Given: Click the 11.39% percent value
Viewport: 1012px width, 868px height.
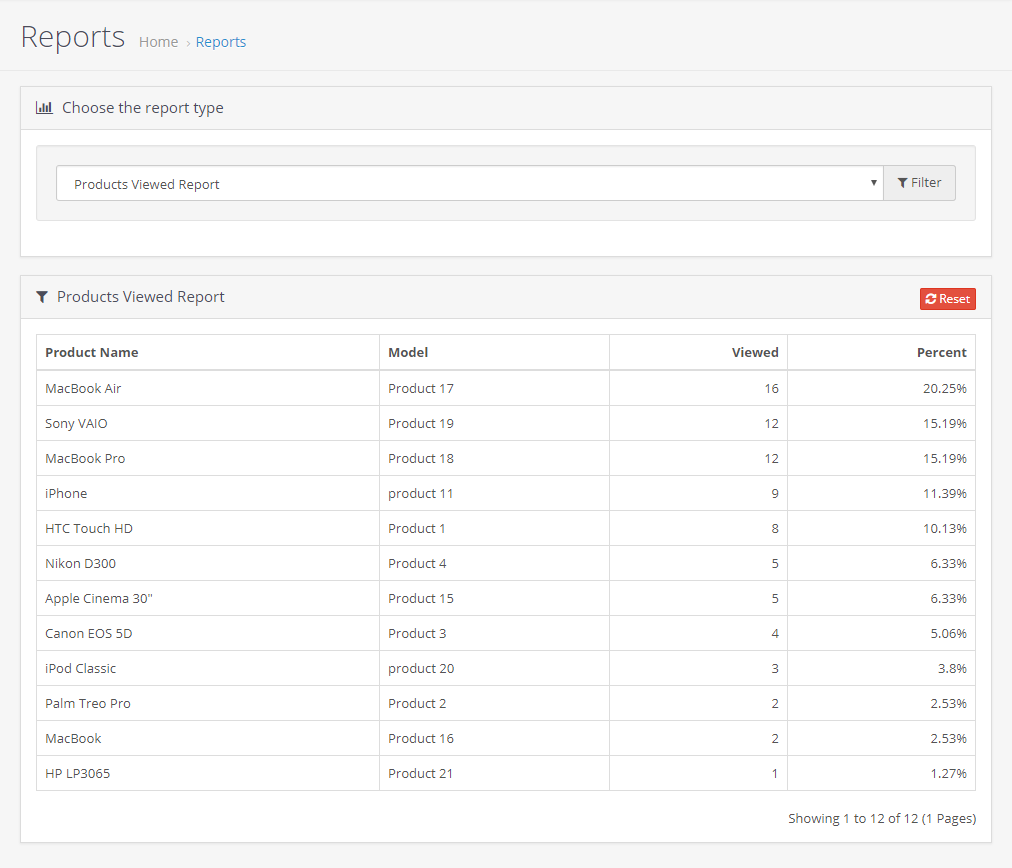Looking at the screenshot, I should (945, 493).
